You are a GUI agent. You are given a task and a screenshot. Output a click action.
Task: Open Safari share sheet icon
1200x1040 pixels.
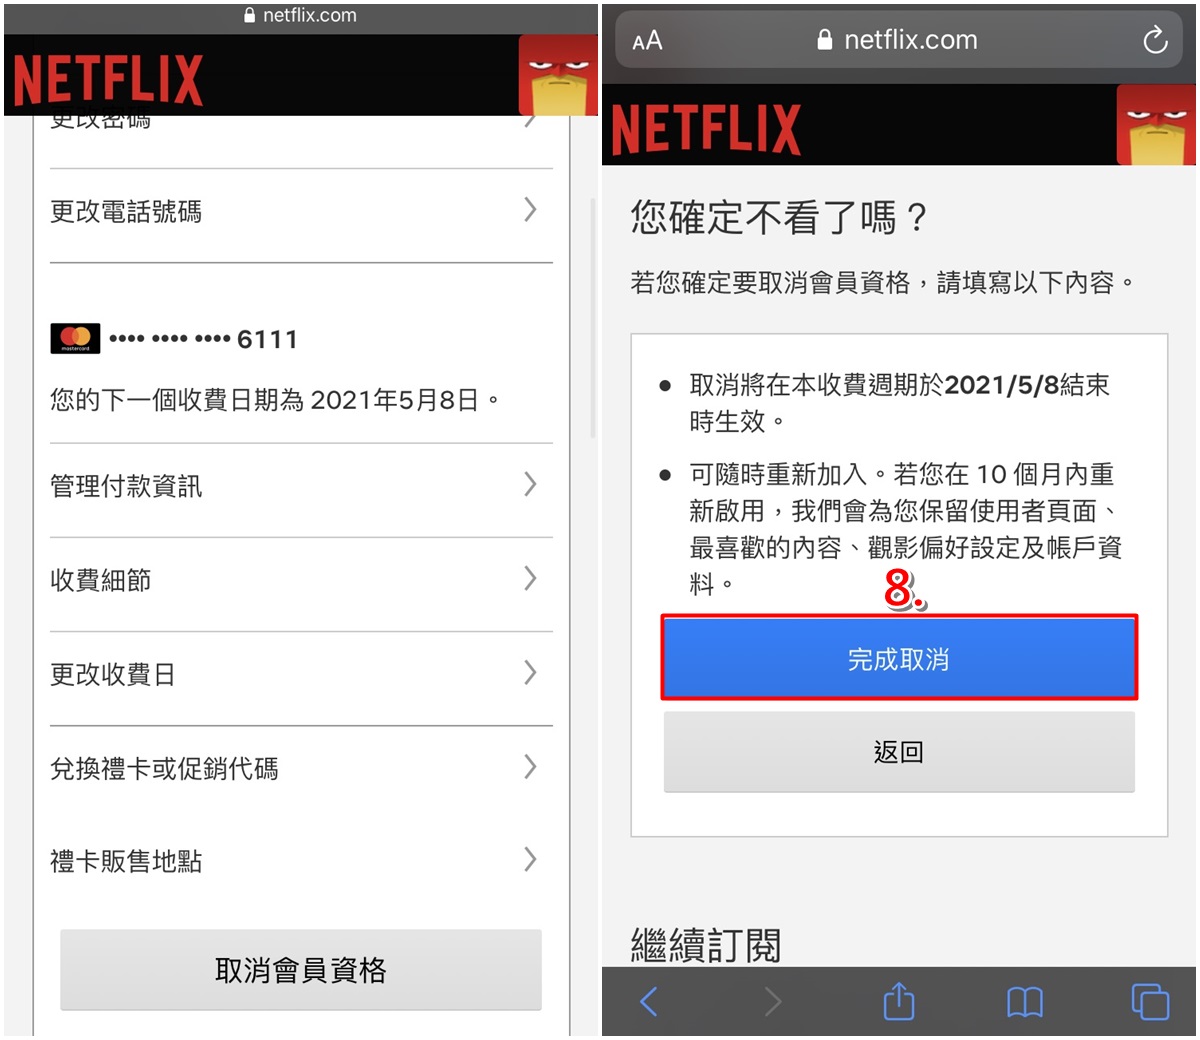coord(899,1000)
